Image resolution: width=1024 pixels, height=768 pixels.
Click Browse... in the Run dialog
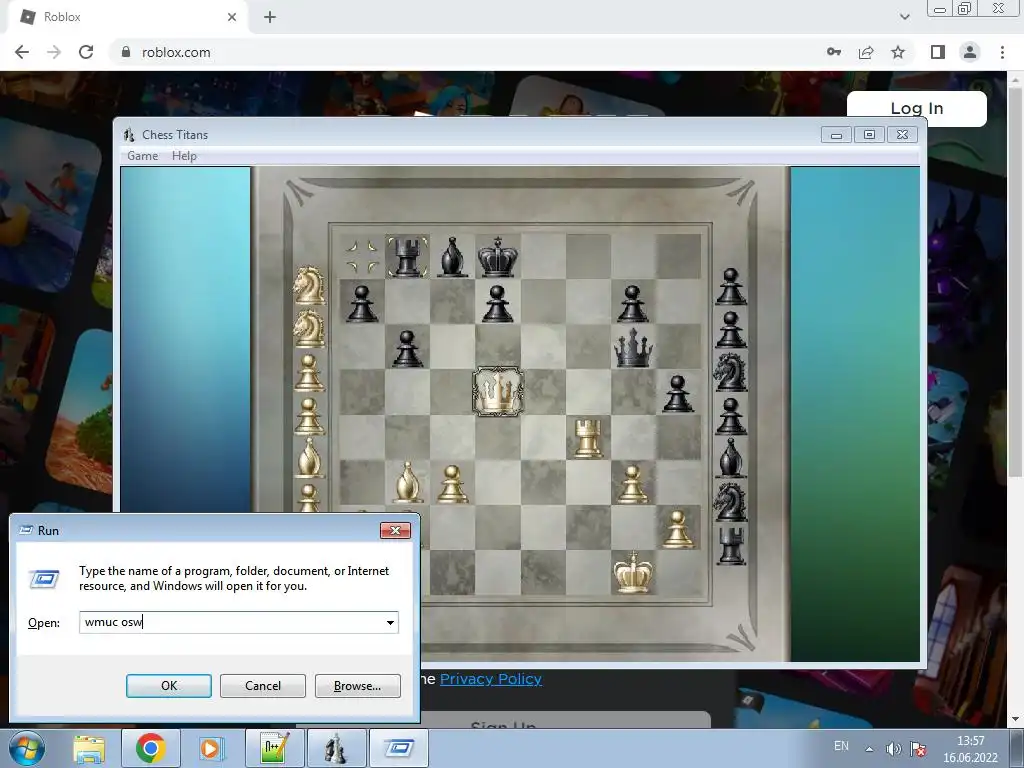tap(357, 686)
